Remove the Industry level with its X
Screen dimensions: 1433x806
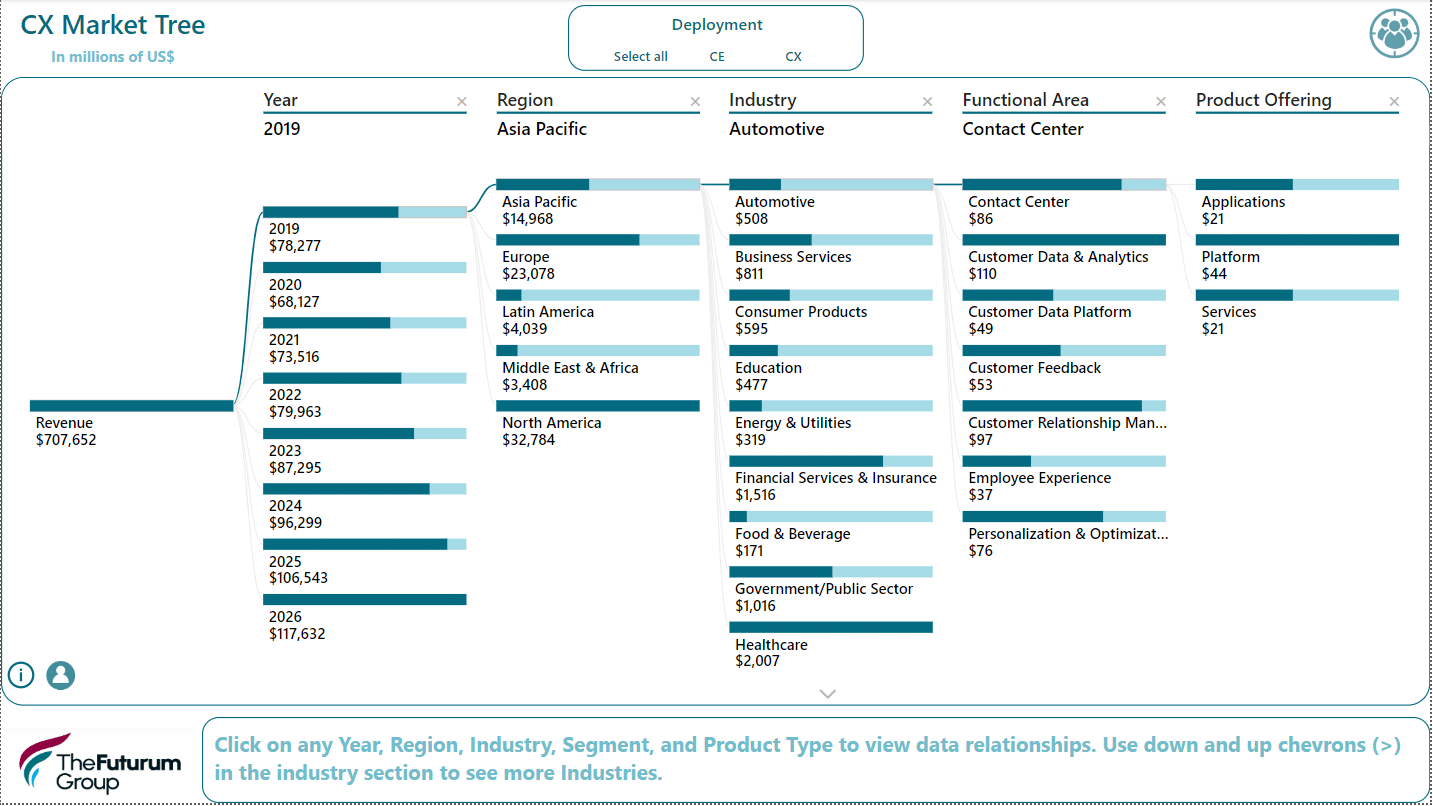[x=927, y=101]
